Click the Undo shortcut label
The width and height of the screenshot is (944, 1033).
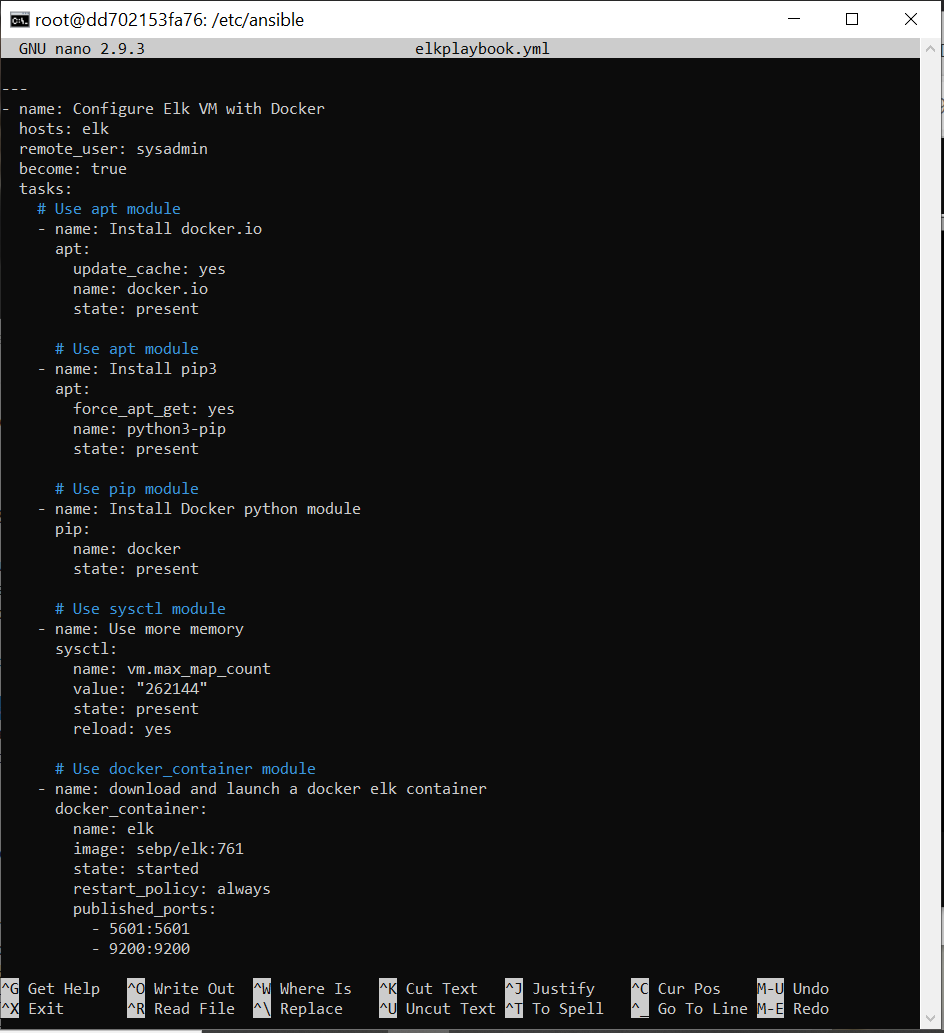click(x=811, y=988)
